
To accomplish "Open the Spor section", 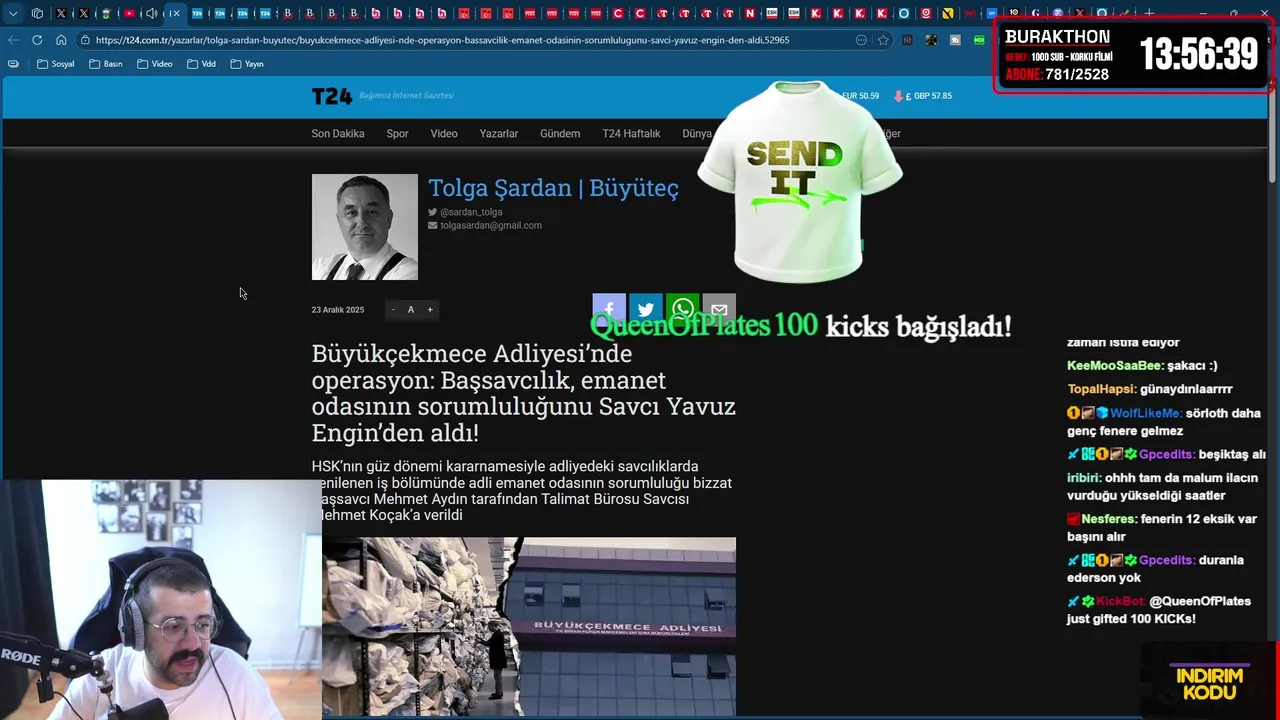I will tap(397, 133).
